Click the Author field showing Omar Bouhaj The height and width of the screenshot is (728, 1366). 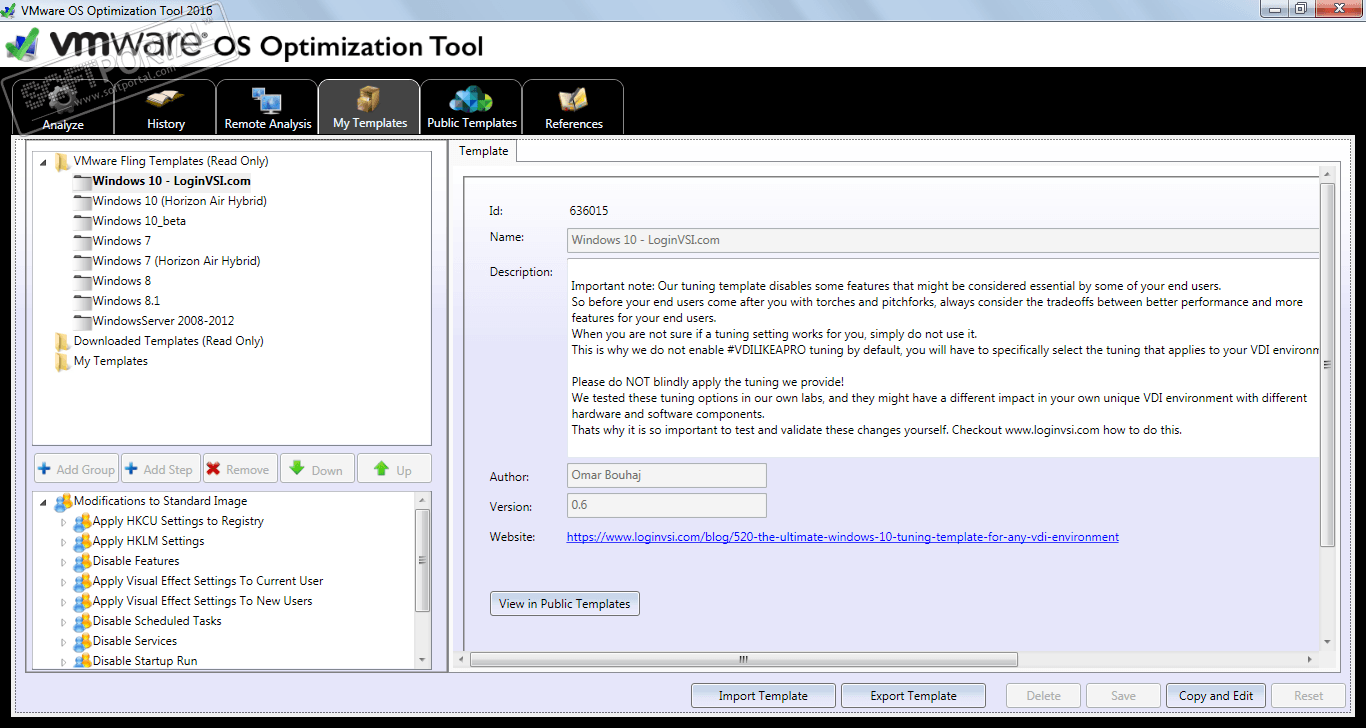(667, 476)
